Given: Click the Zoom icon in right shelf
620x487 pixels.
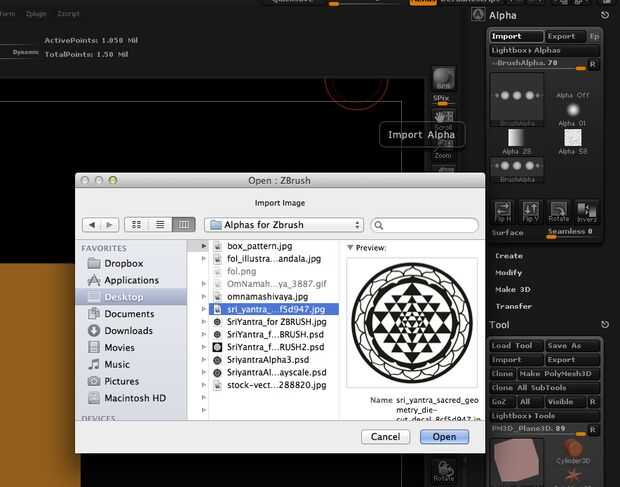Looking at the screenshot, I should (444, 150).
